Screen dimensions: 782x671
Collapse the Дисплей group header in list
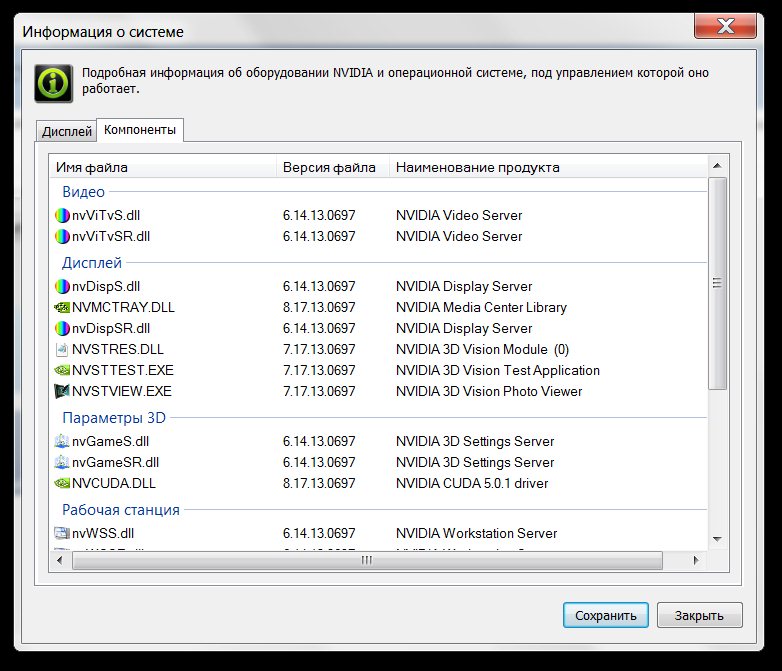(x=92, y=262)
